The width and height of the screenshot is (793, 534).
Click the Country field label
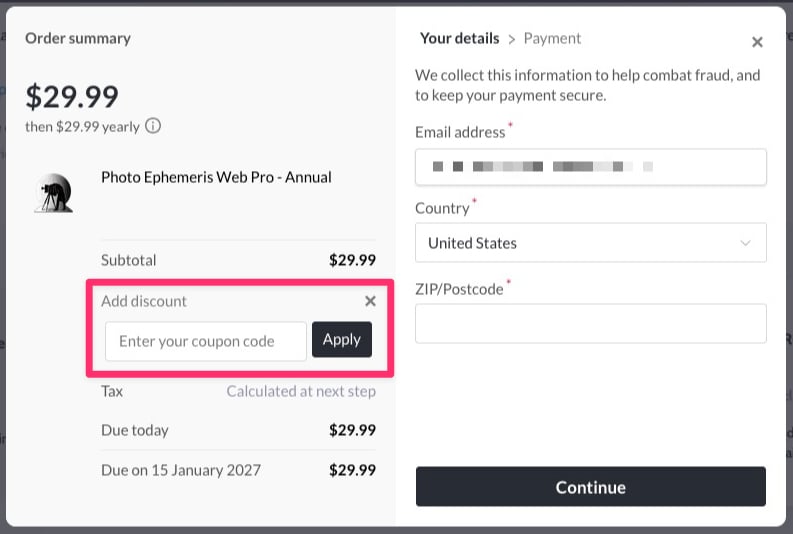click(x=441, y=208)
